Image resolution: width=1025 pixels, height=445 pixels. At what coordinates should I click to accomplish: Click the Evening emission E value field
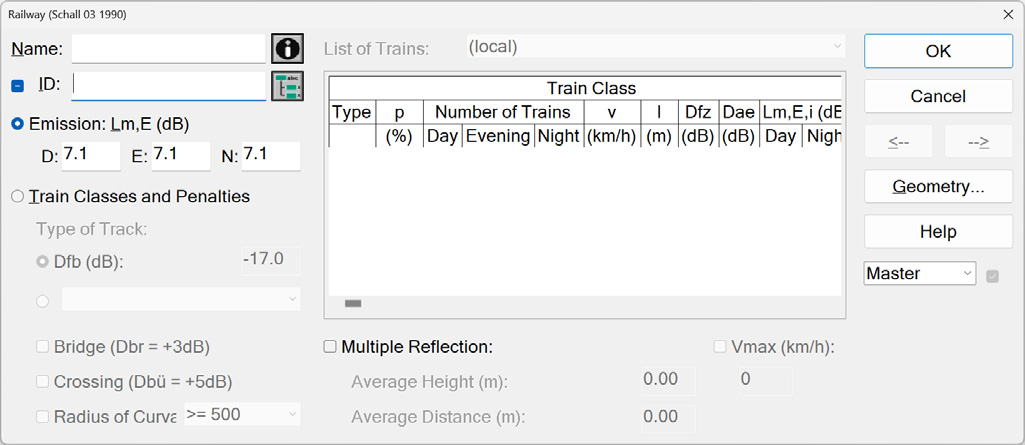pyautogui.click(x=181, y=157)
